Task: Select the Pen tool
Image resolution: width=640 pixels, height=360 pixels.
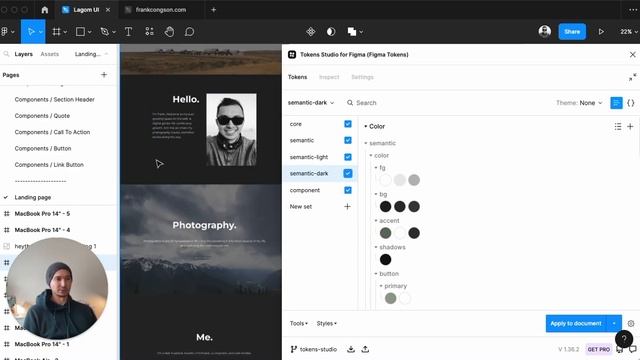Action: pyautogui.click(x=104, y=31)
